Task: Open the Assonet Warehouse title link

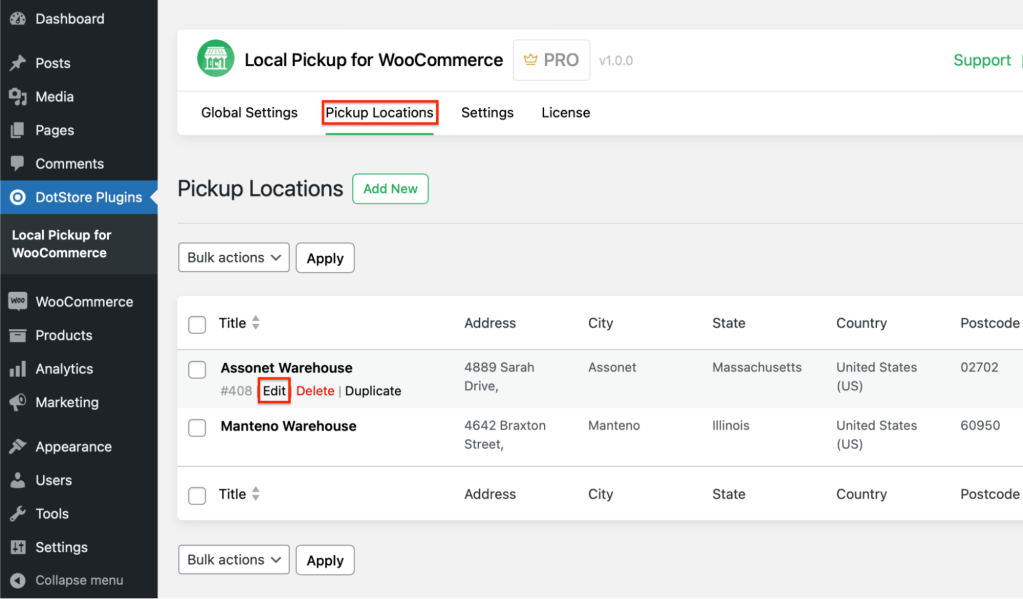Action: [x=286, y=368]
